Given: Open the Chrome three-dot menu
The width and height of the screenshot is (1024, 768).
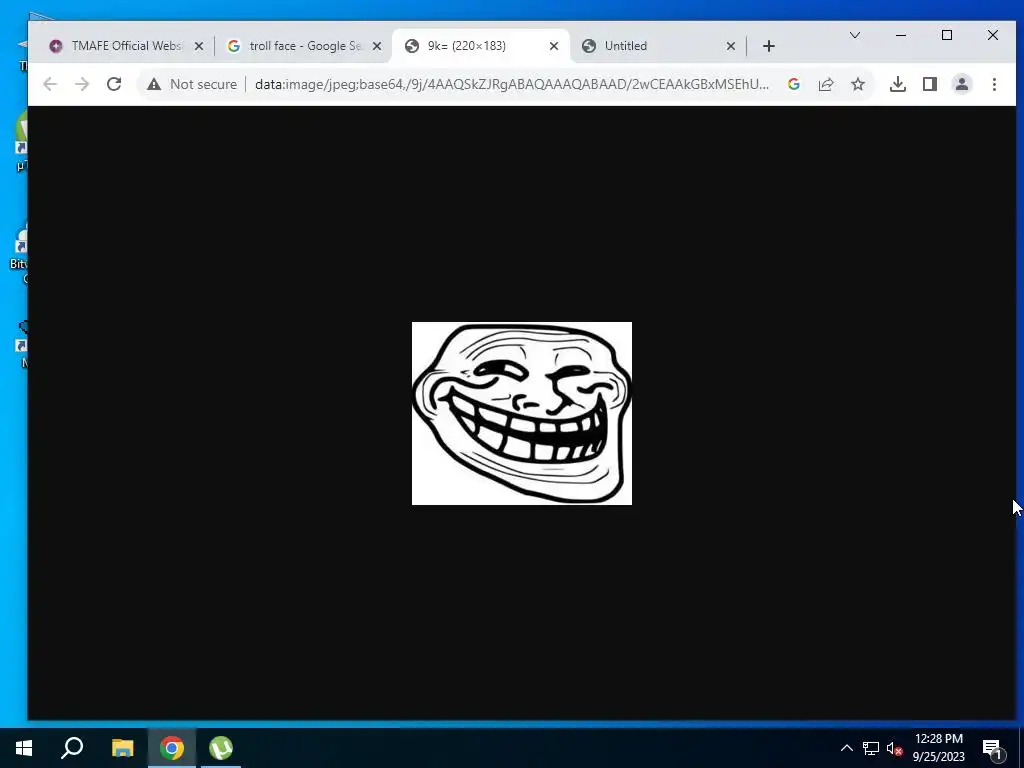Looking at the screenshot, I should point(994,84).
